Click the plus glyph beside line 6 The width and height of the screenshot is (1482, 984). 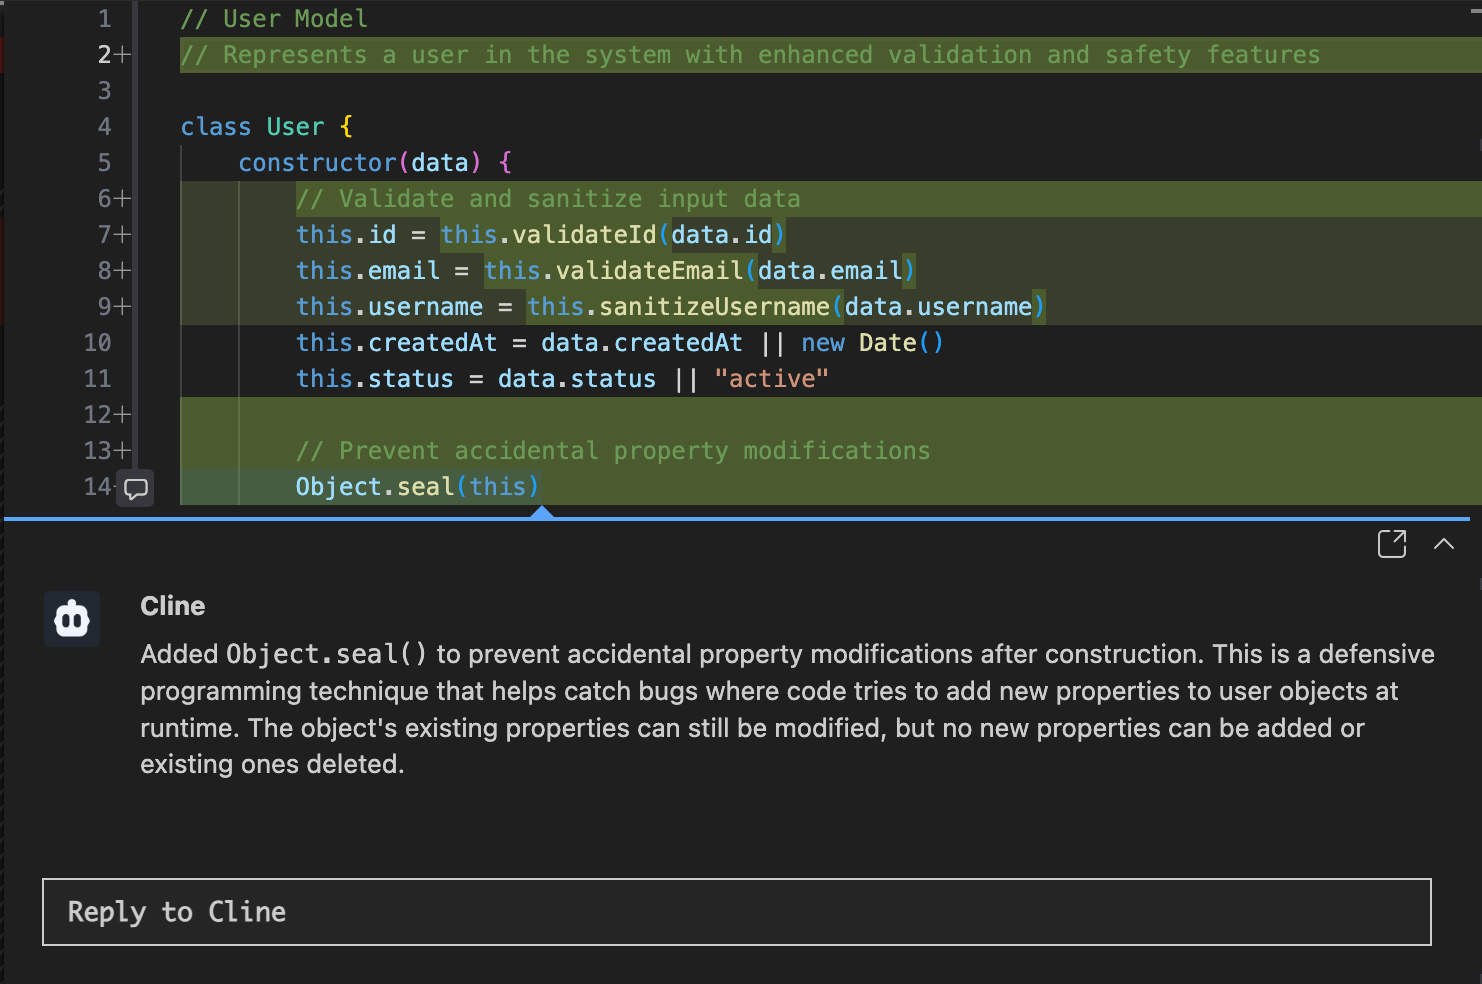[122, 199]
